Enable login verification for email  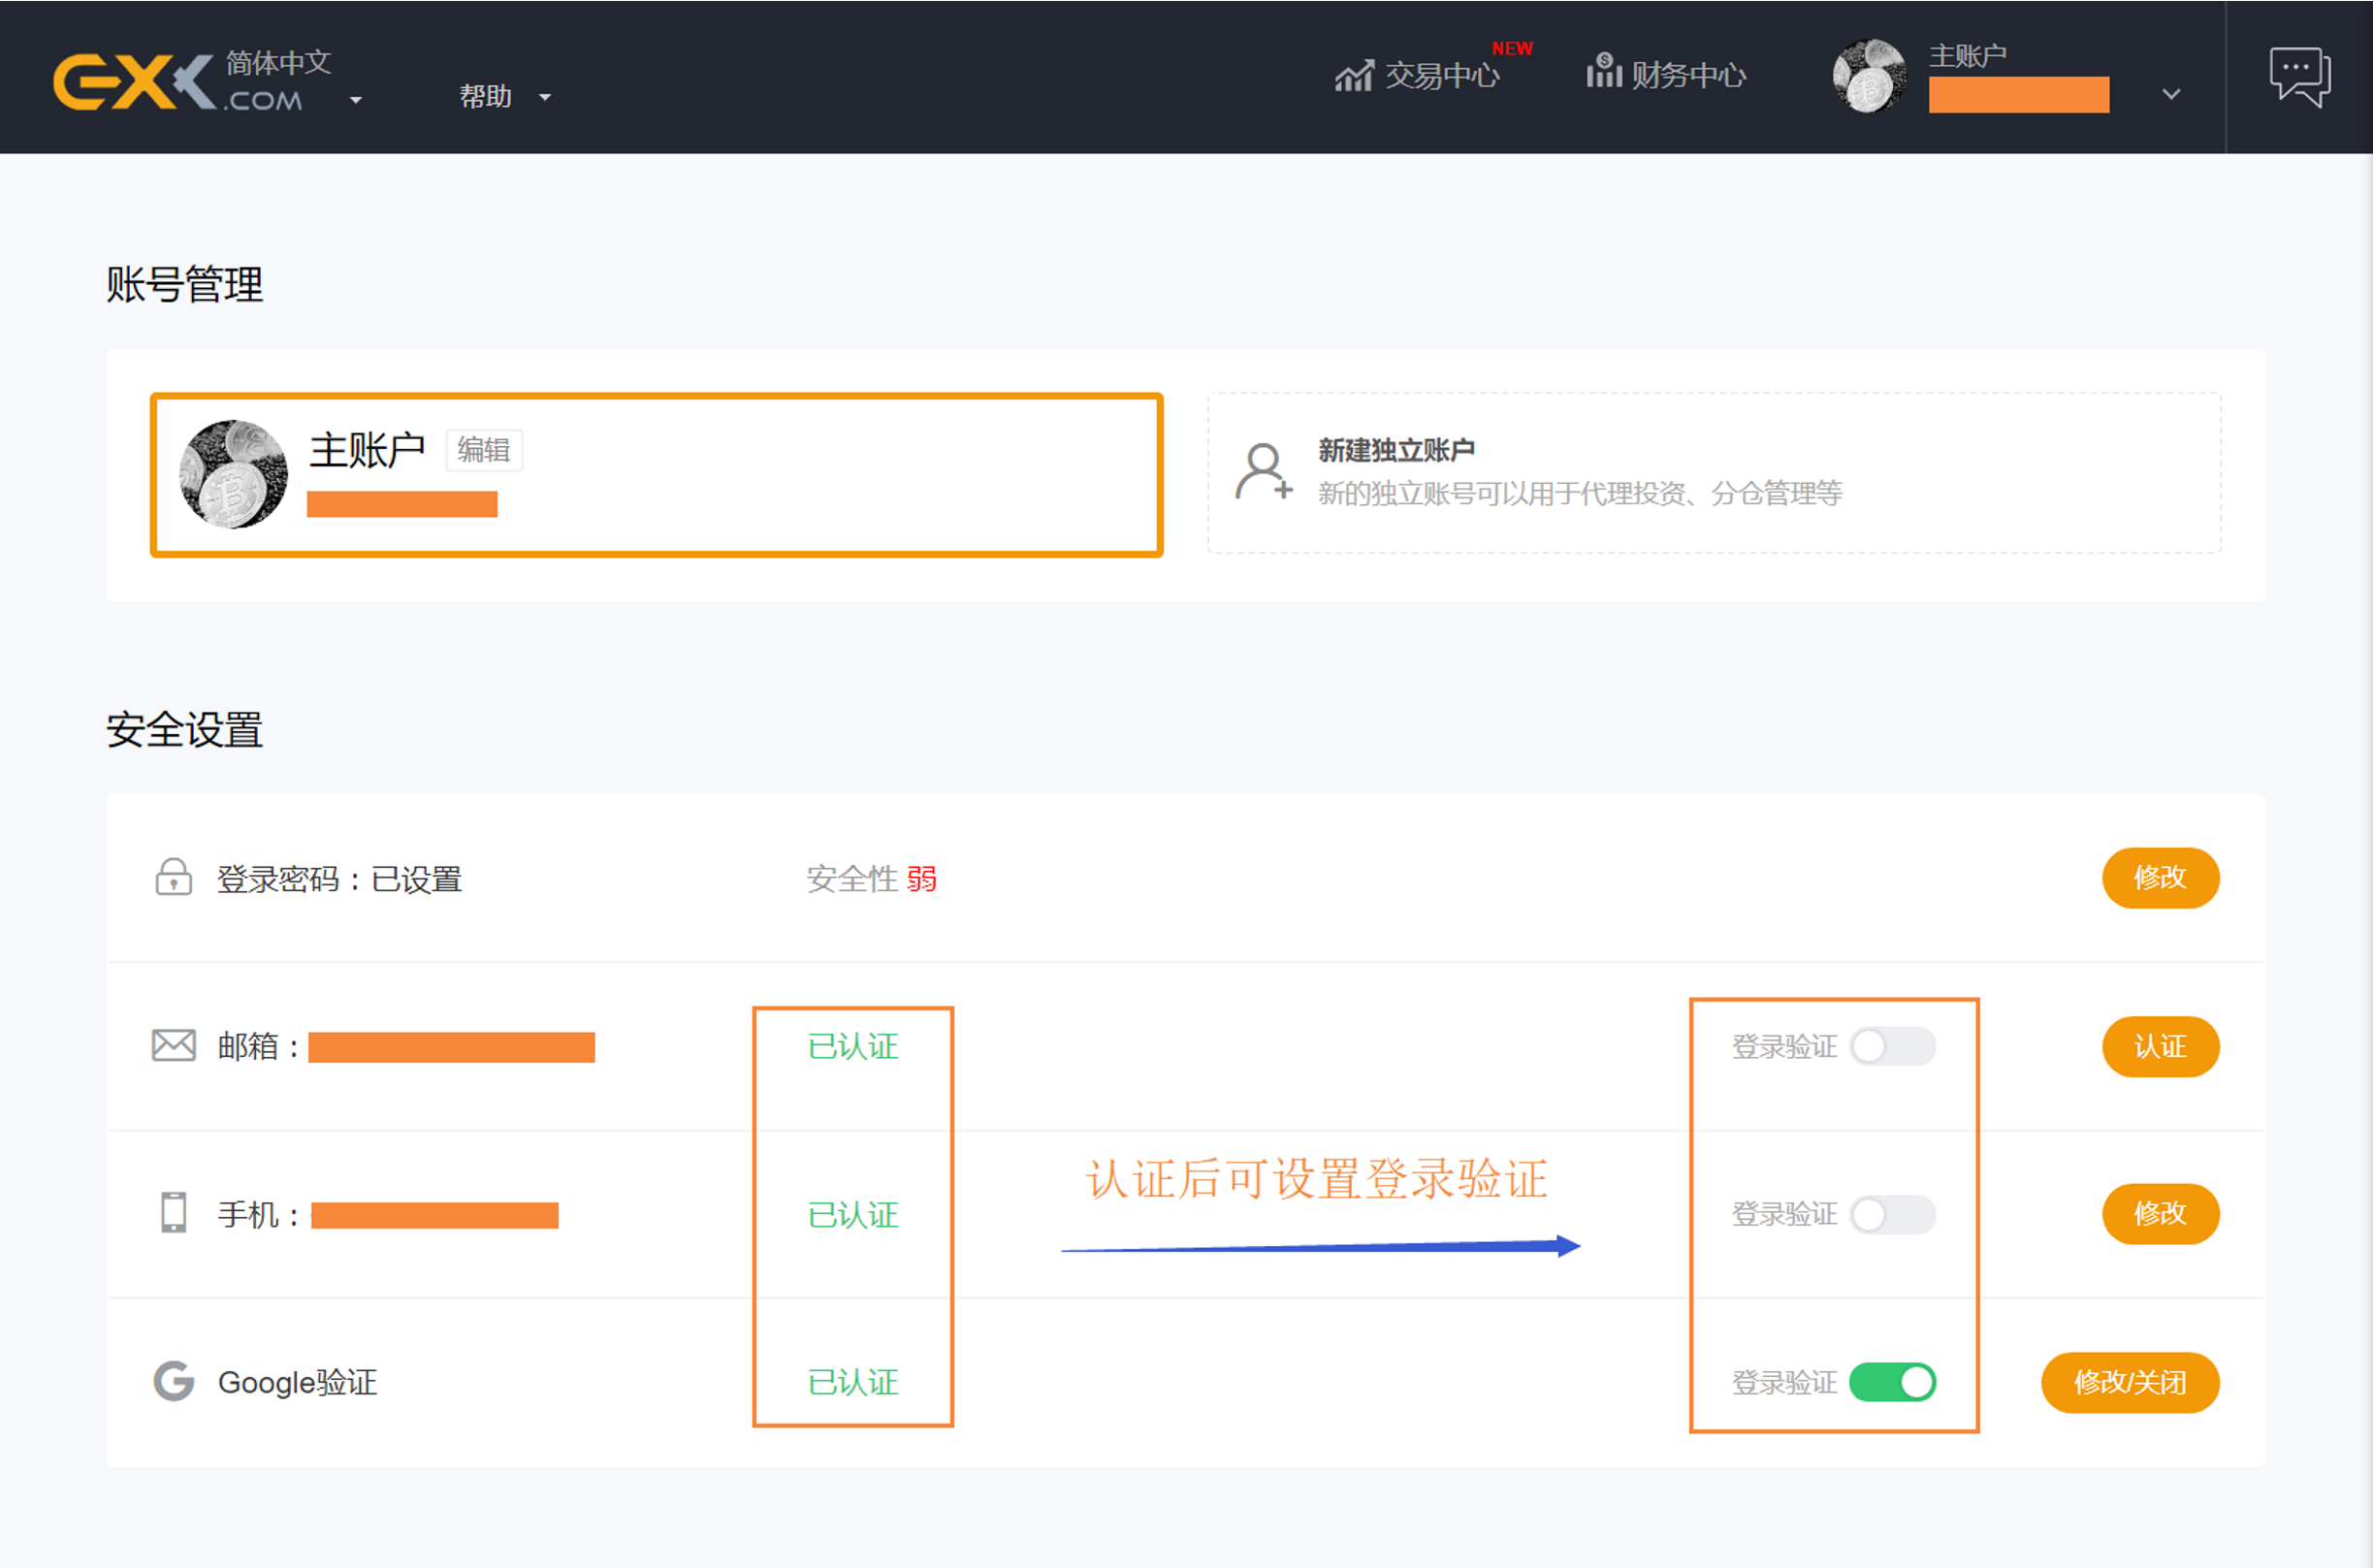pyautogui.click(x=1892, y=1046)
